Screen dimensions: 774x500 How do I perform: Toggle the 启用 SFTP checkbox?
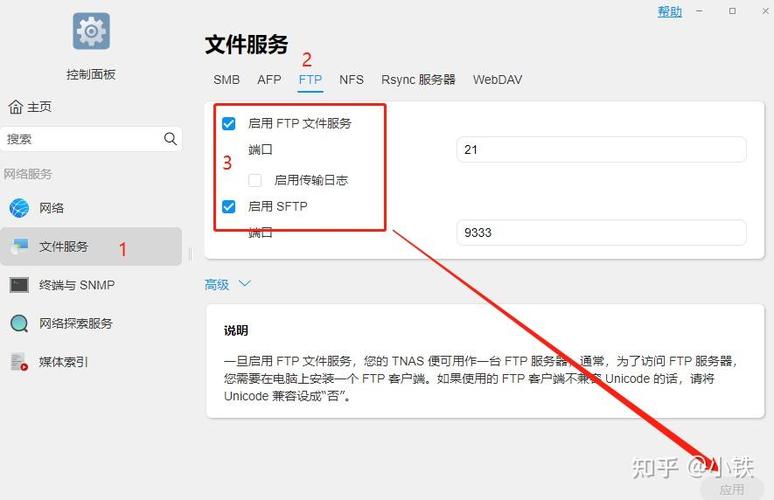point(229,206)
